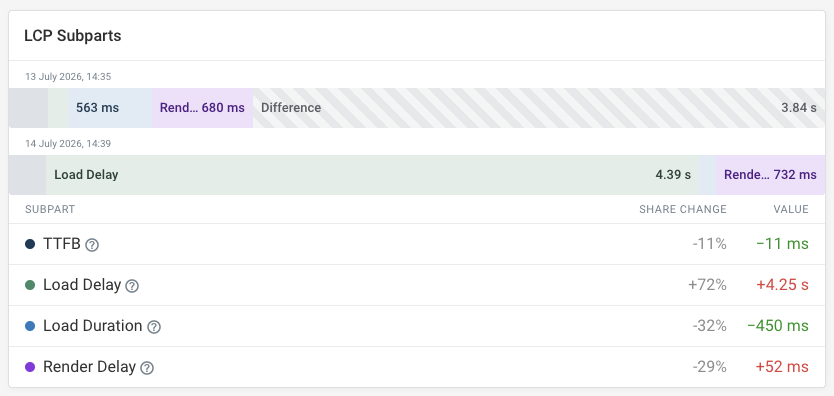Click the gray TTFB segment in 14 July bar

[x=27, y=175]
